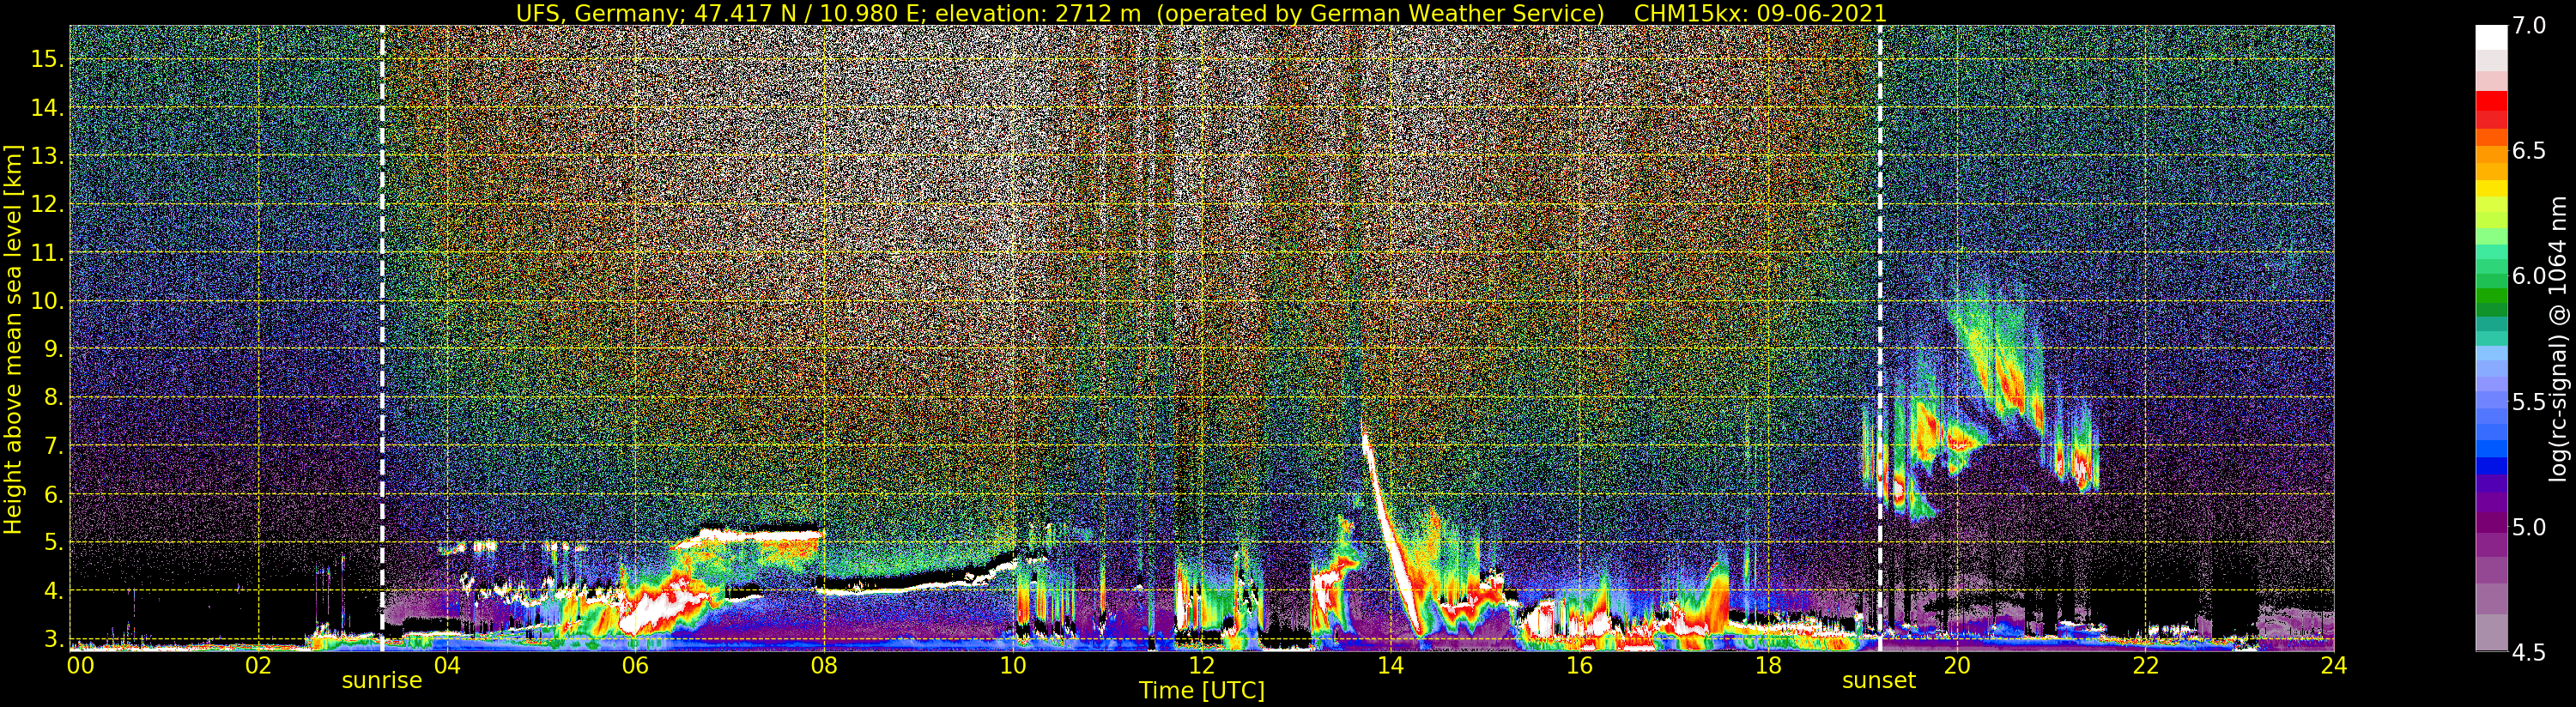This screenshot has width=2576, height=707.
Task: Click the time axis tick label '10'
Action: pos(1013,666)
